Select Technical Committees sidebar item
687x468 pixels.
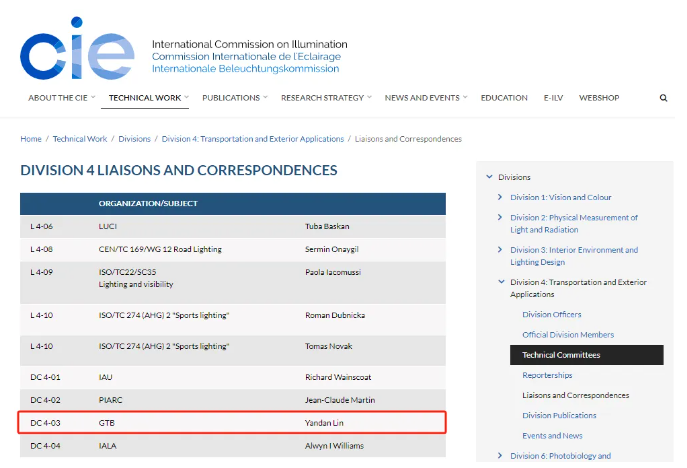[x=586, y=355]
